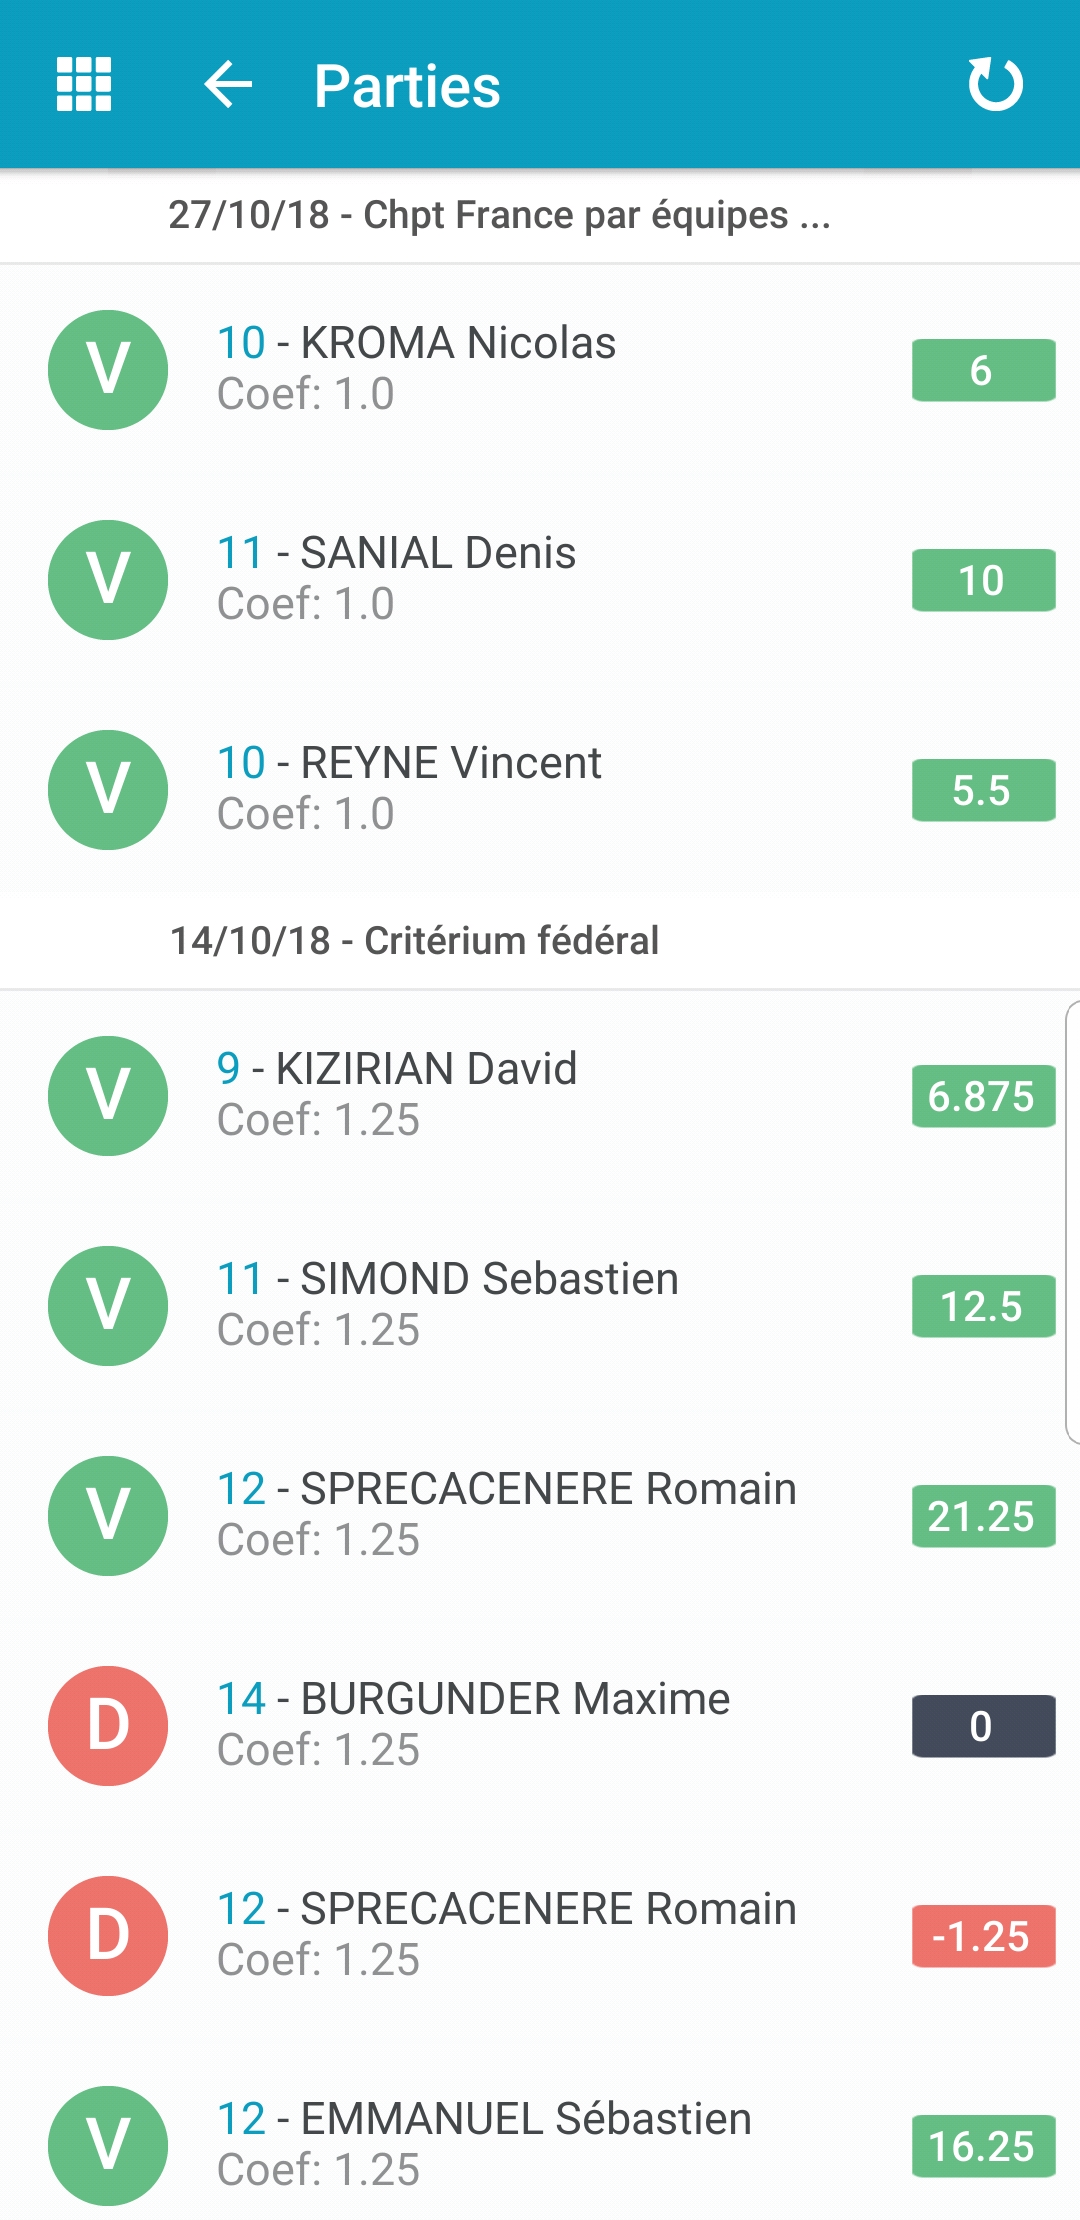Select the 27/10/18 Chpt France par équipes header
The height and width of the screenshot is (2220, 1080).
pyautogui.click(x=500, y=215)
